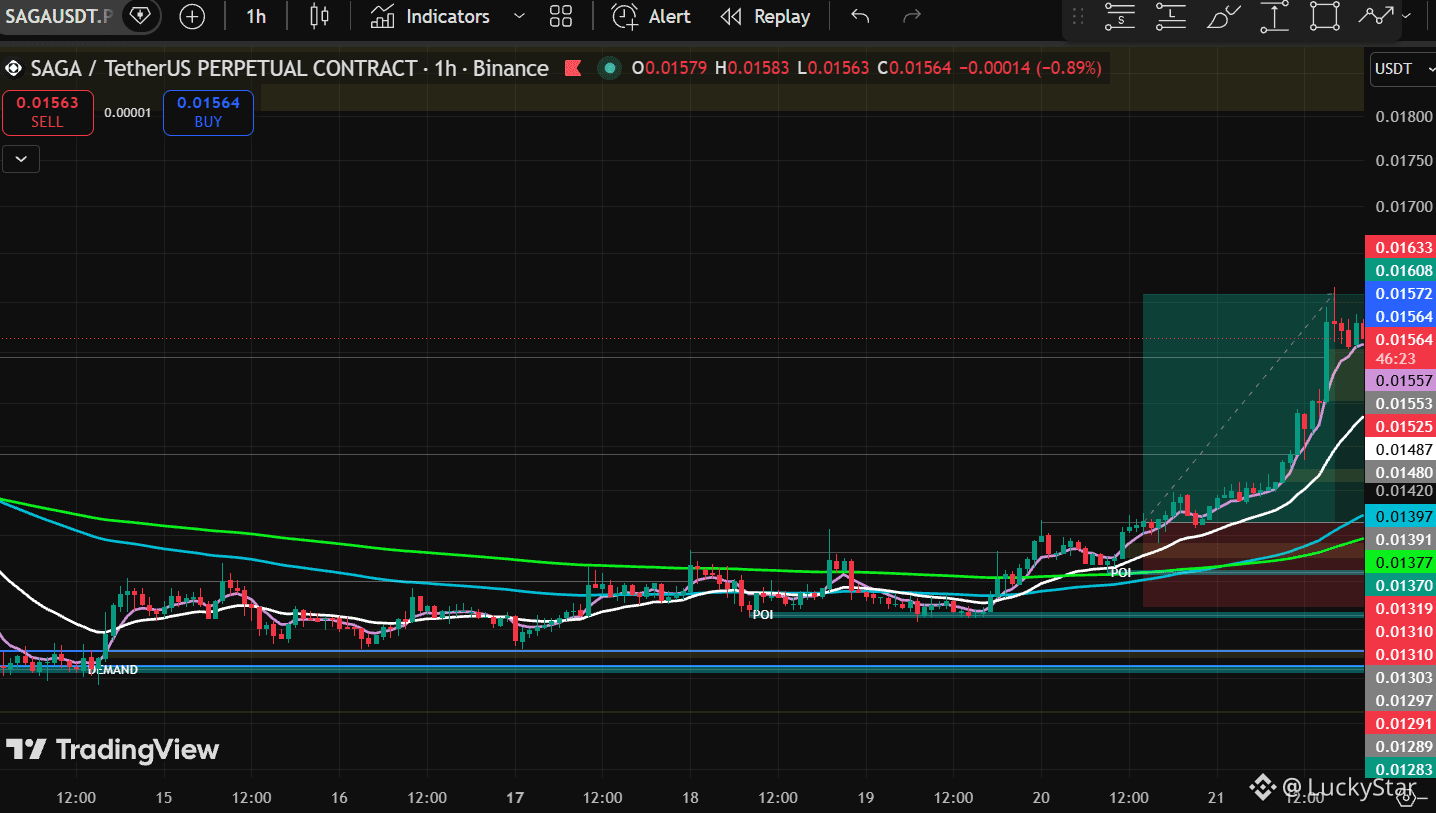Open the candlestick chart type menu
This screenshot has height=813, width=1436.
[319, 16]
